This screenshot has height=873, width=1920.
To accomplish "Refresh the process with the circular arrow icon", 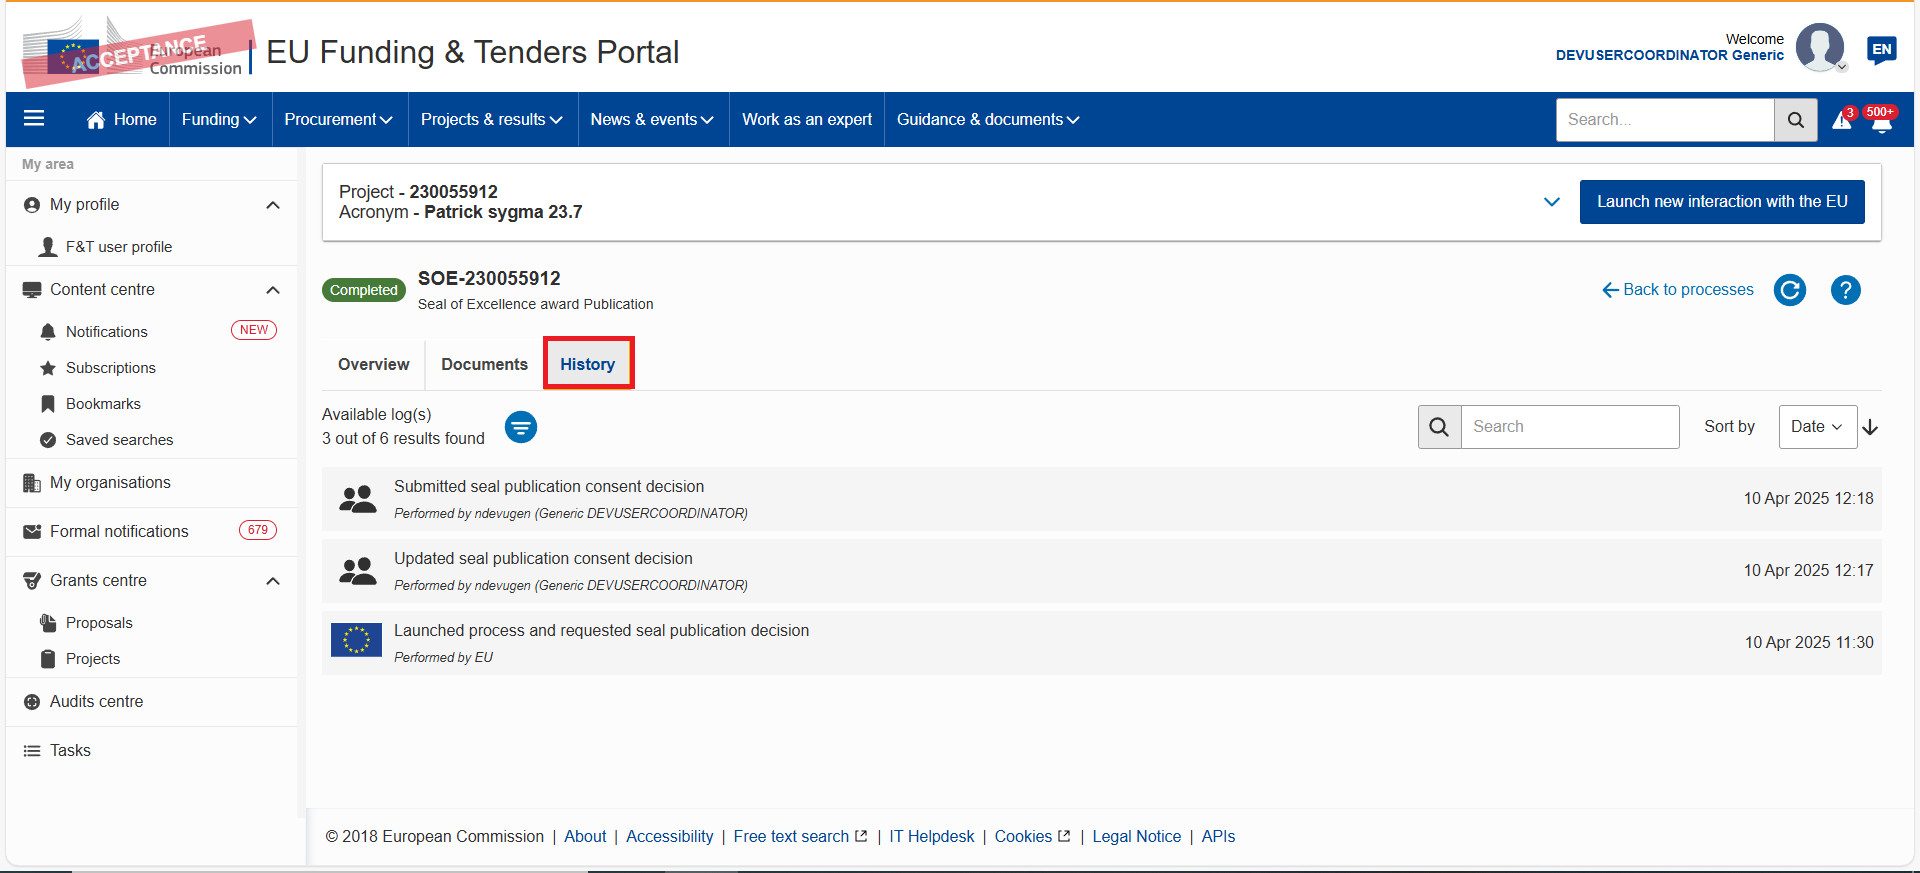I will [x=1790, y=290].
